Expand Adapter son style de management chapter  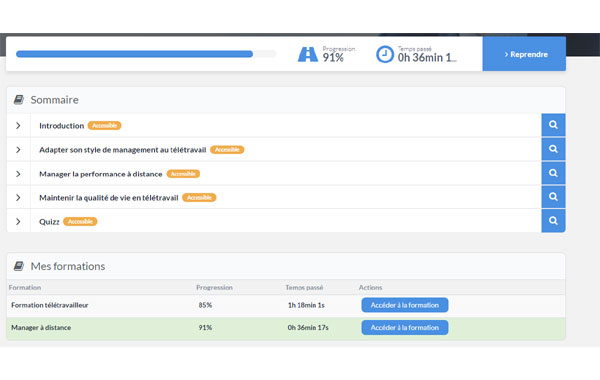tap(18, 150)
